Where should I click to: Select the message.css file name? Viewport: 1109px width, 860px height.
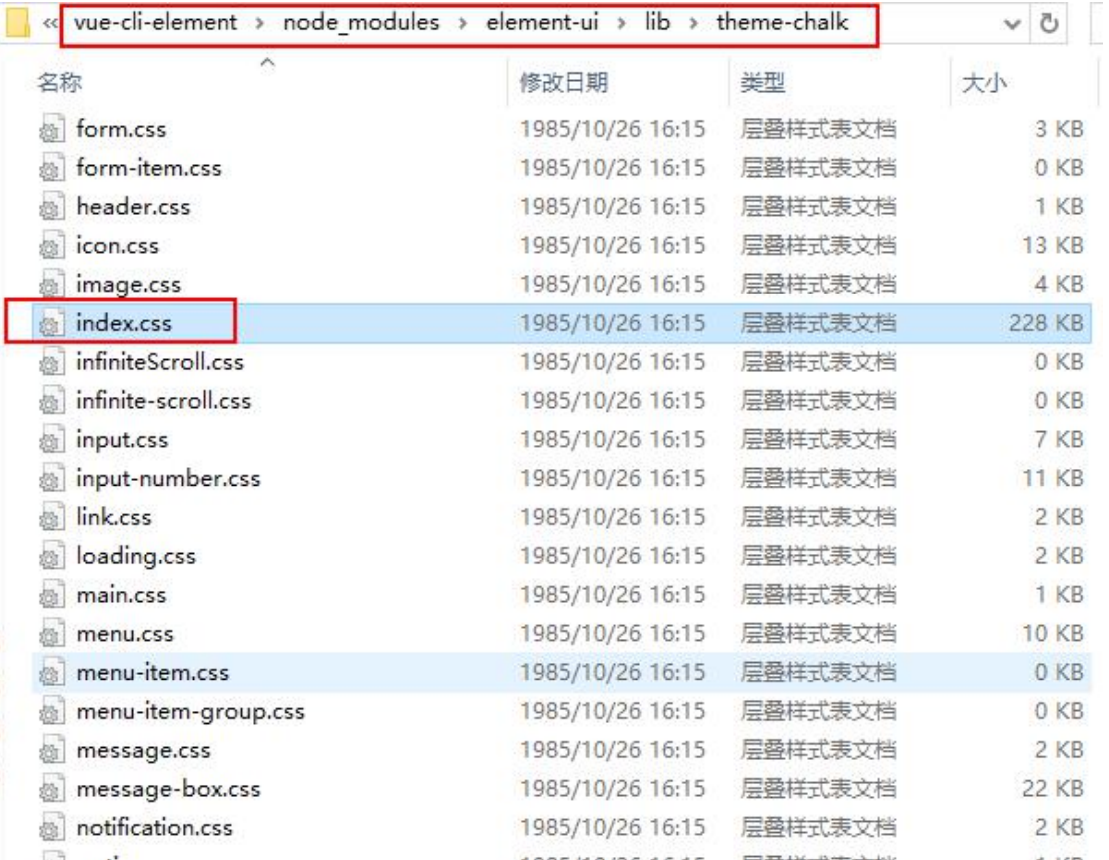coord(144,750)
